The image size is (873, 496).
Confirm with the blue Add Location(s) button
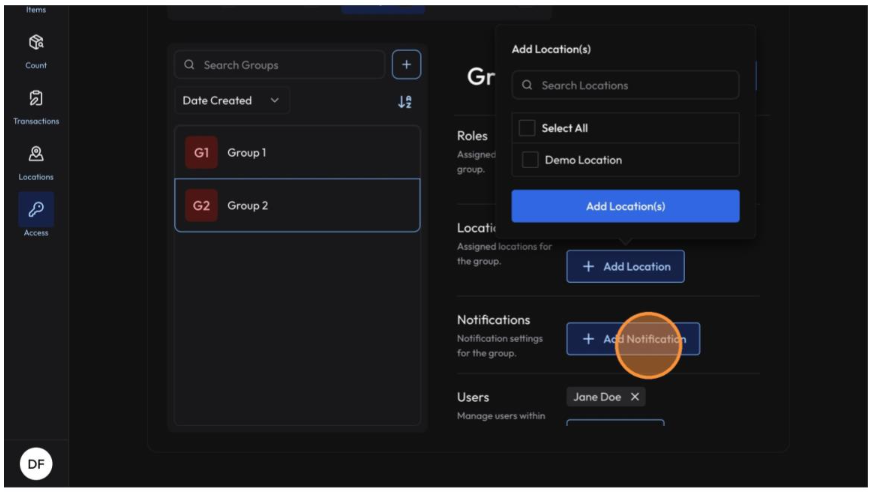pos(625,206)
